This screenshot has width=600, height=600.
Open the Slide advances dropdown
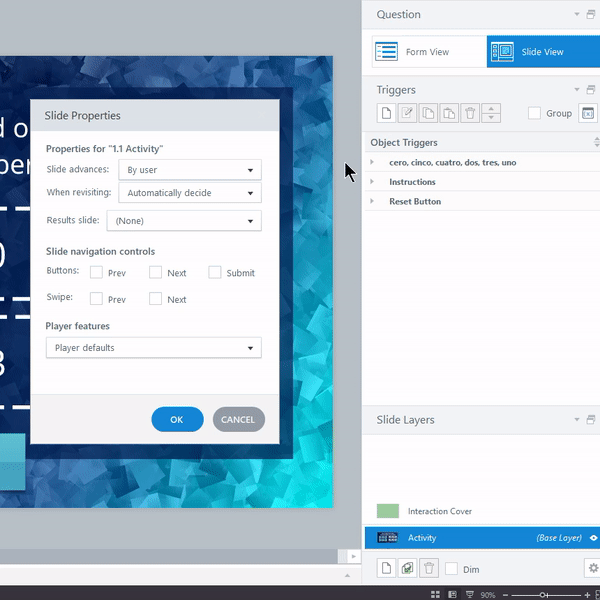pos(189,170)
